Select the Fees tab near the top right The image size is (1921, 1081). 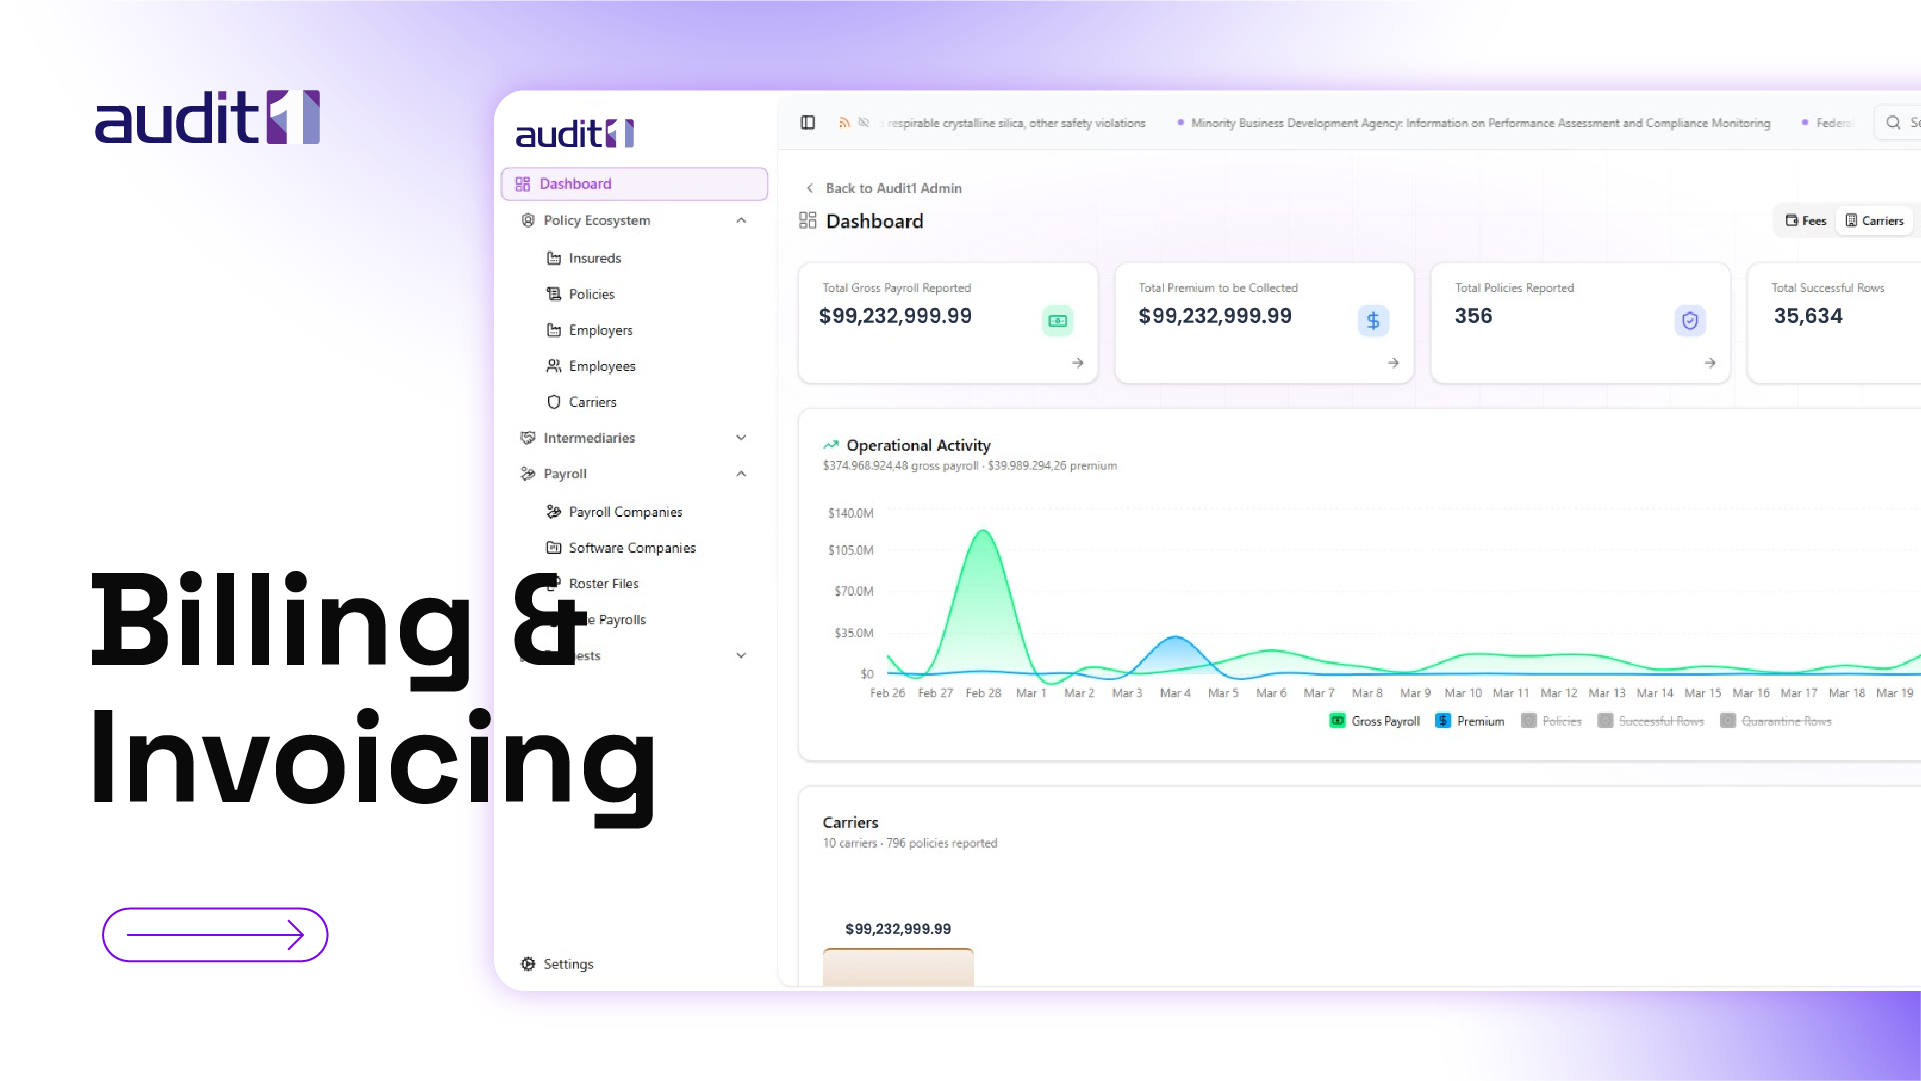pos(1805,220)
